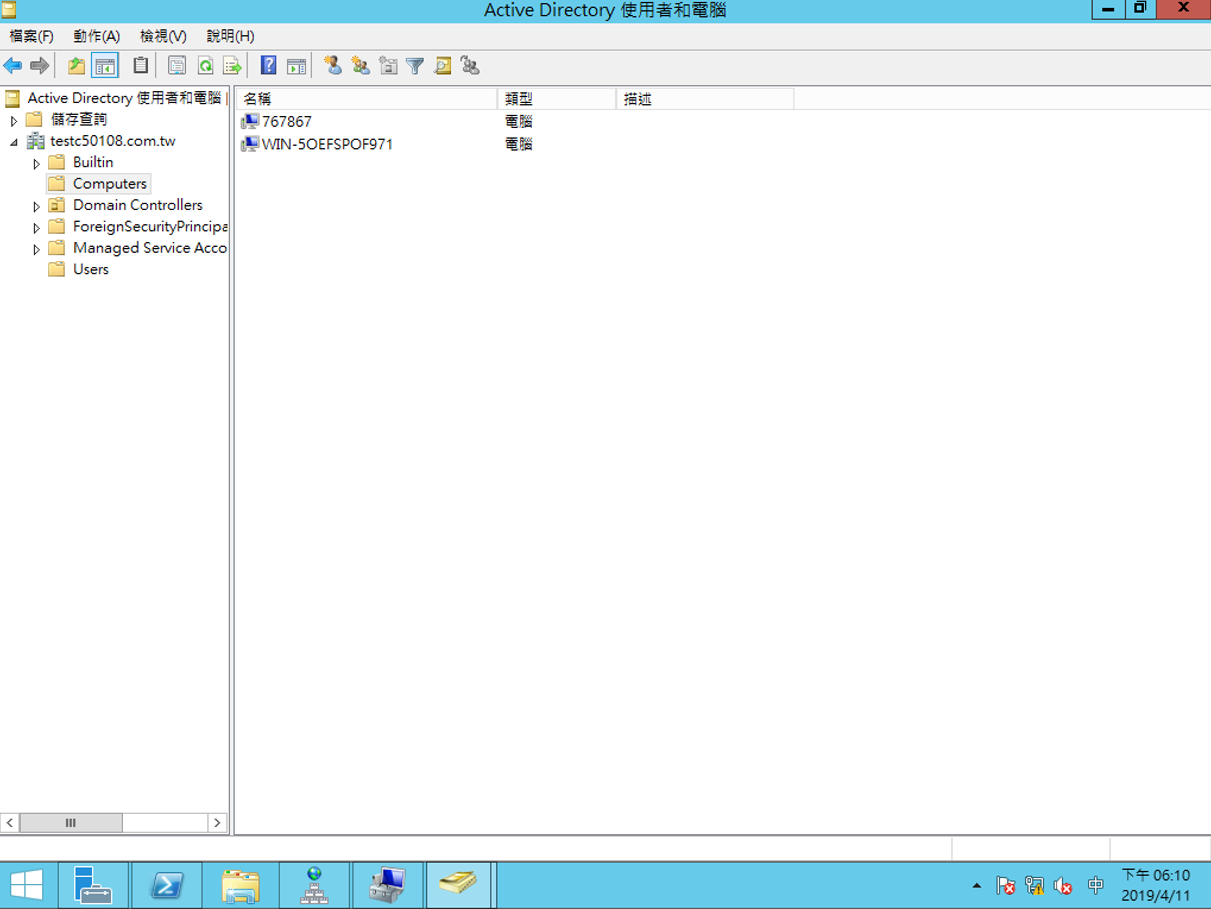The image size is (1211, 909).
Task: Sort by the 名稱 column header
Action: pyautogui.click(x=366, y=99)
